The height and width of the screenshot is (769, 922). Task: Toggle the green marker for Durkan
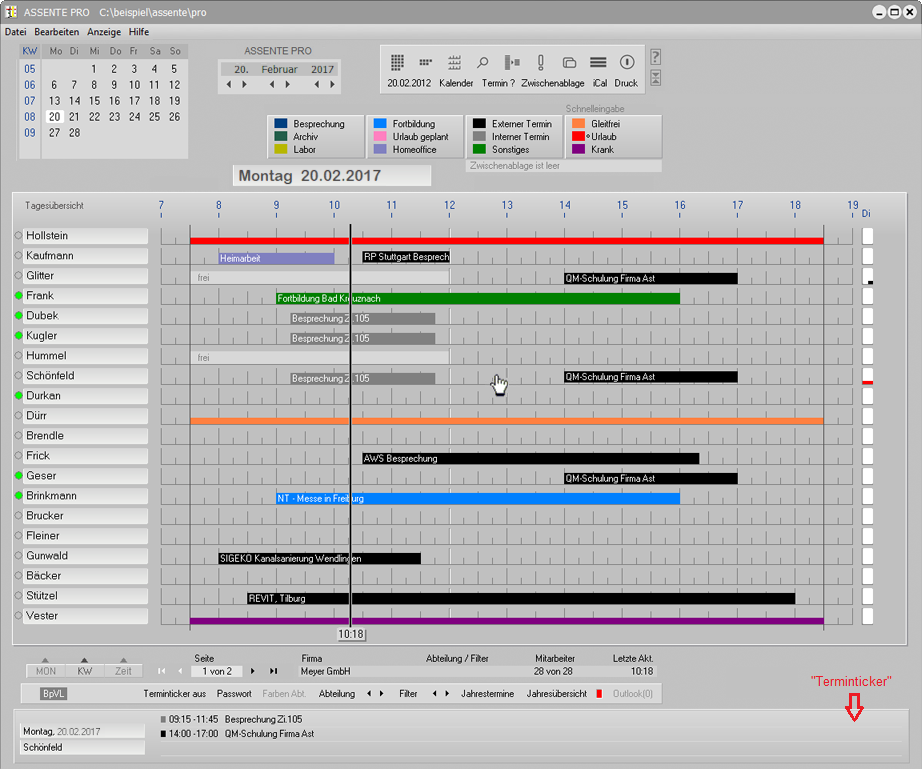18,396
